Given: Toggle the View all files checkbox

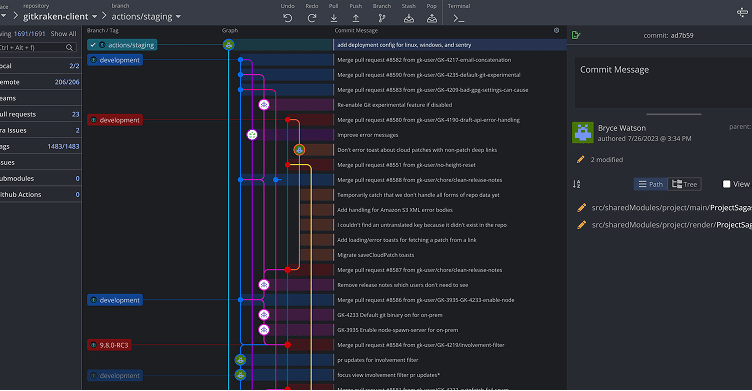Looking at the screenshot, I should 727,184.
